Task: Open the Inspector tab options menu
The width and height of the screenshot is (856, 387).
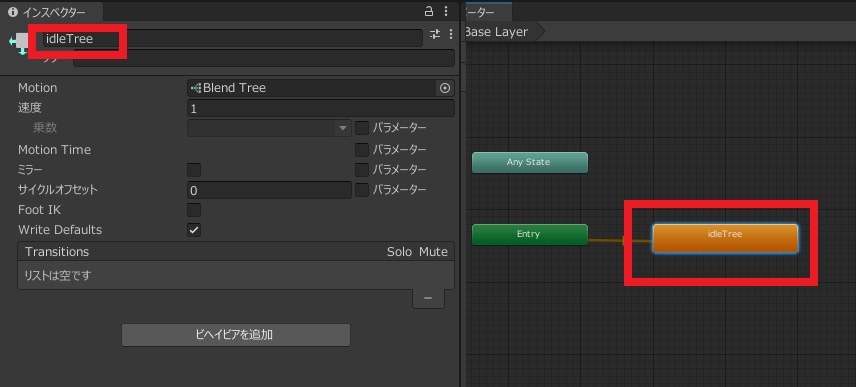Action: 446,11
